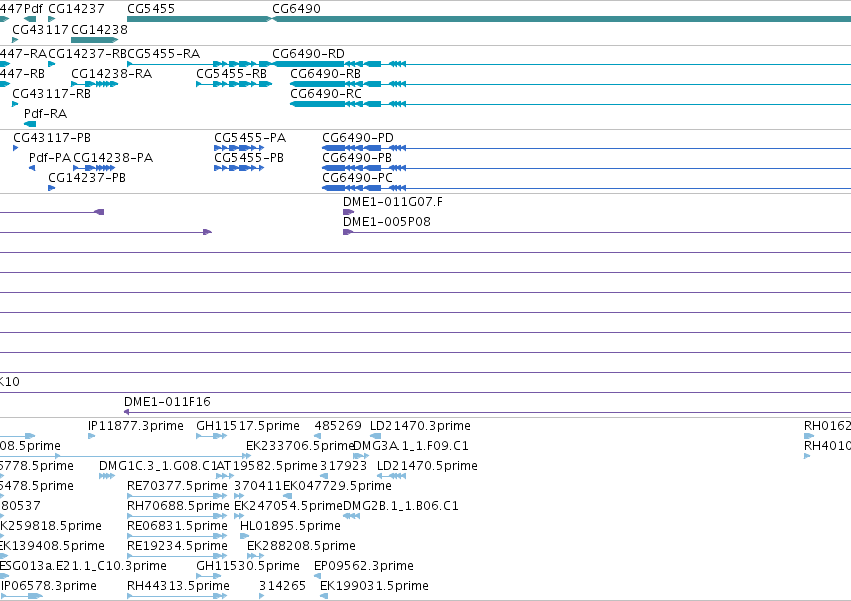The height and width of the screenshot is (601, 851).
Task: Click the CG14237 gene label
Action: click(x=77, y=9)
